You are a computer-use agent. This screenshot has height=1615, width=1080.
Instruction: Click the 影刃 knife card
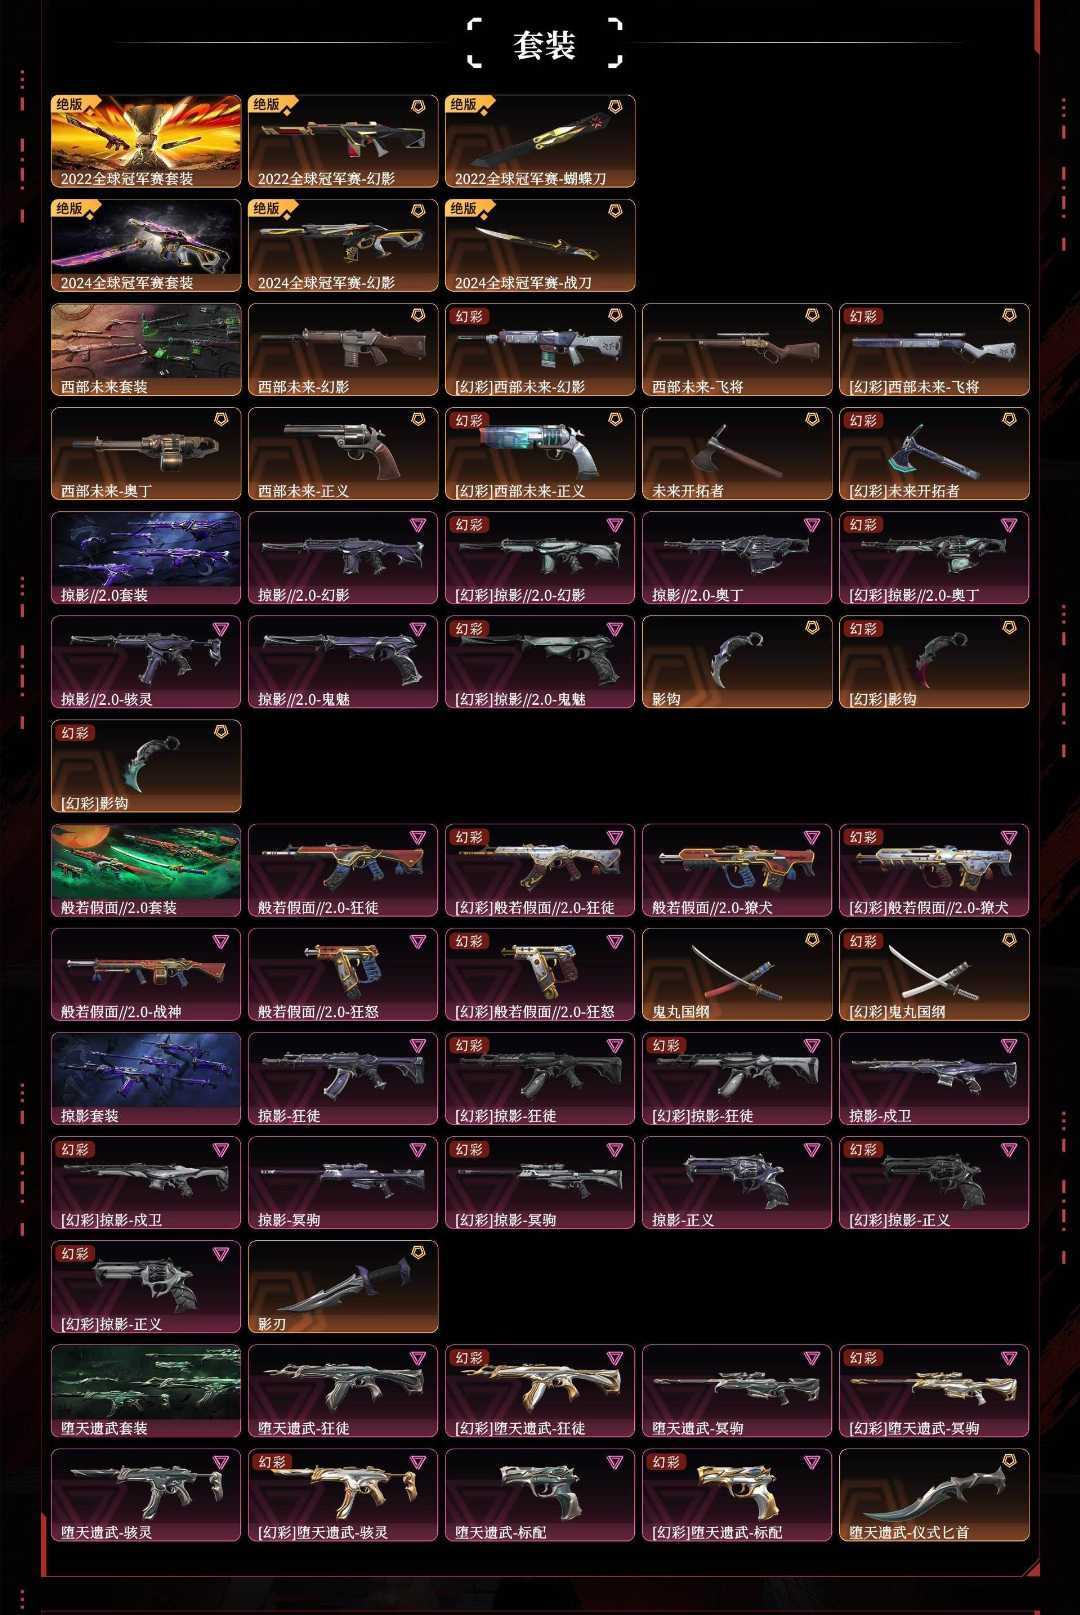coord(343,1286)
